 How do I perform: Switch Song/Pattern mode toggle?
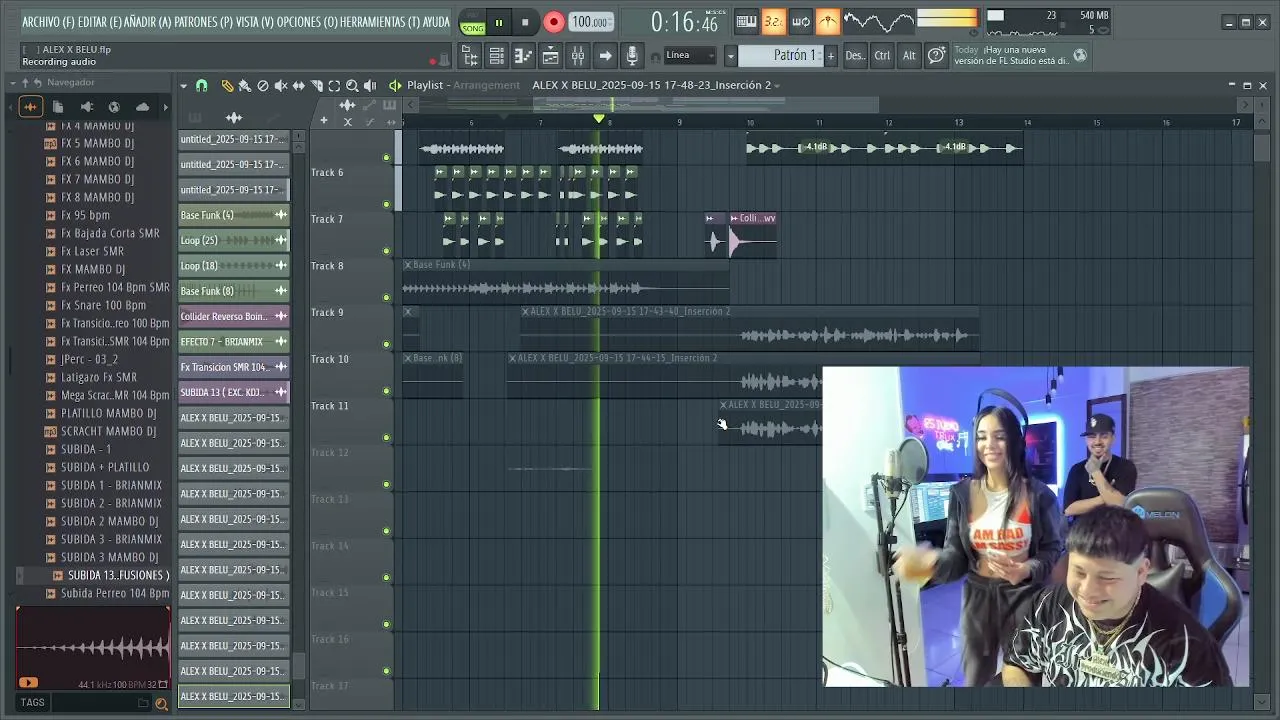473,21
